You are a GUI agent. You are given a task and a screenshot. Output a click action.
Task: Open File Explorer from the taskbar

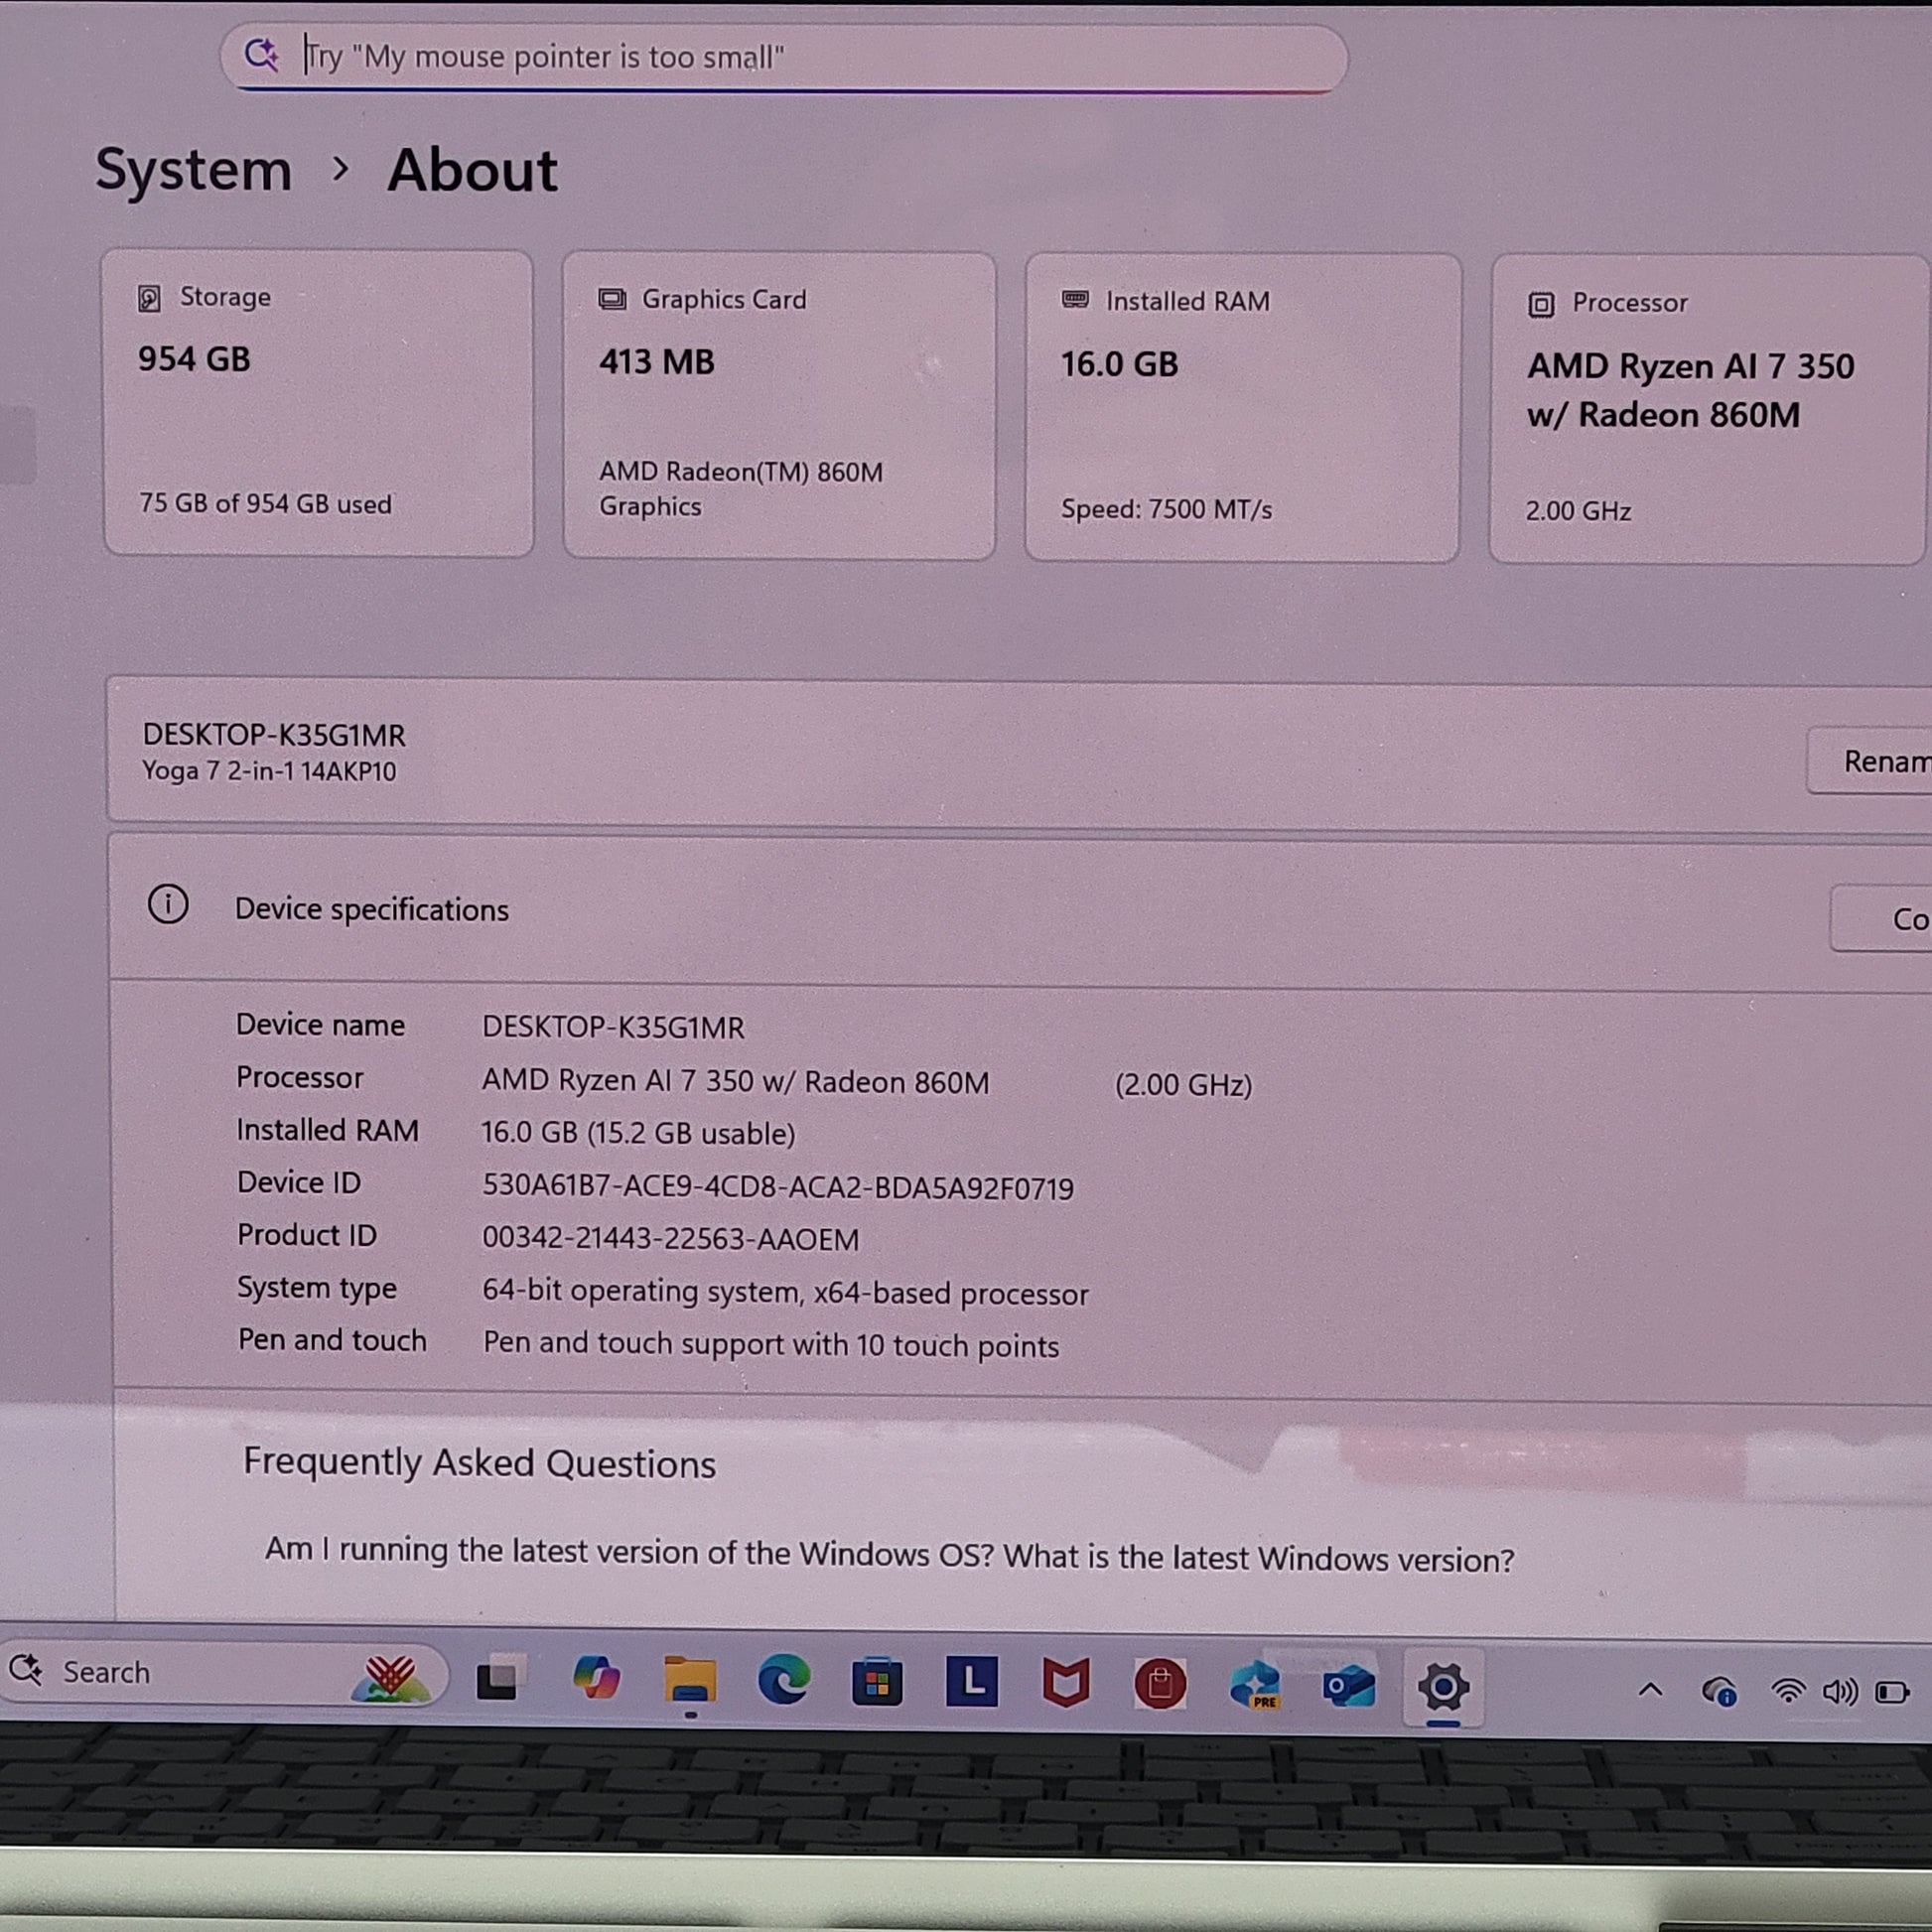pos(690,1681)
